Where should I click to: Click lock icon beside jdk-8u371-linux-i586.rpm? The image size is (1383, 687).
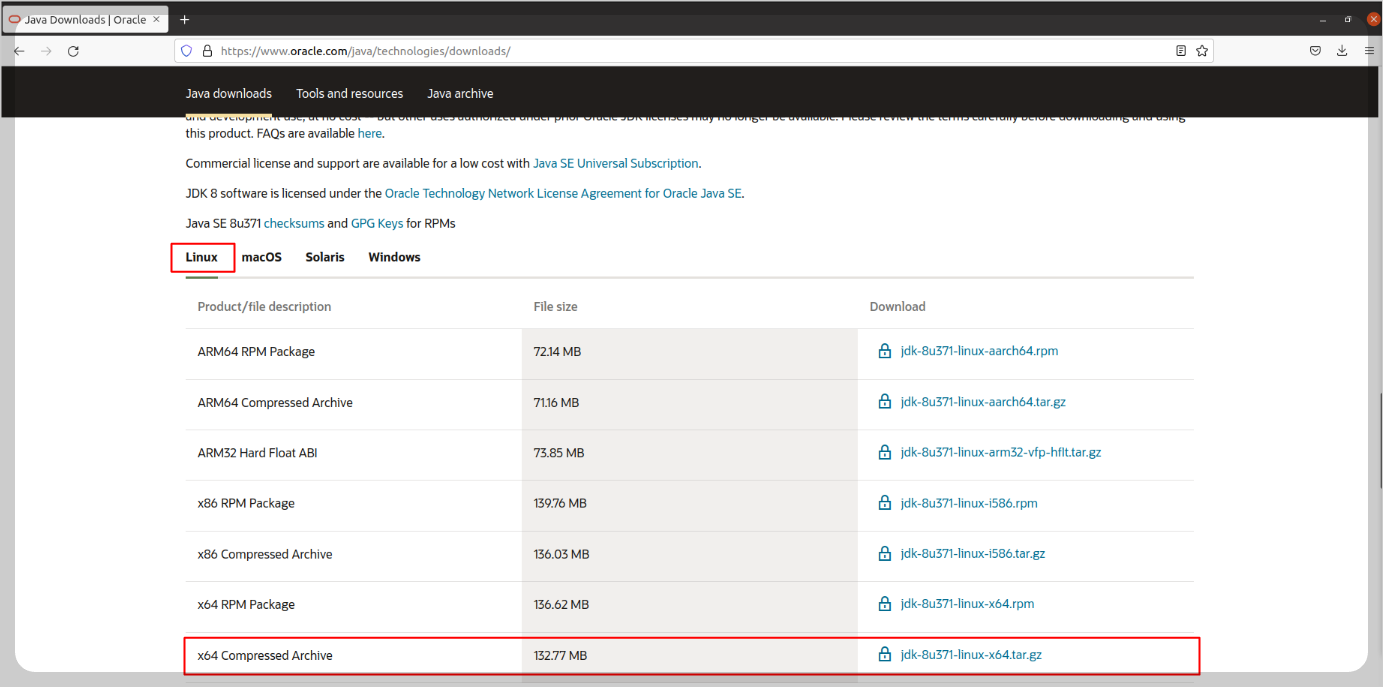[x=884, y=503]
